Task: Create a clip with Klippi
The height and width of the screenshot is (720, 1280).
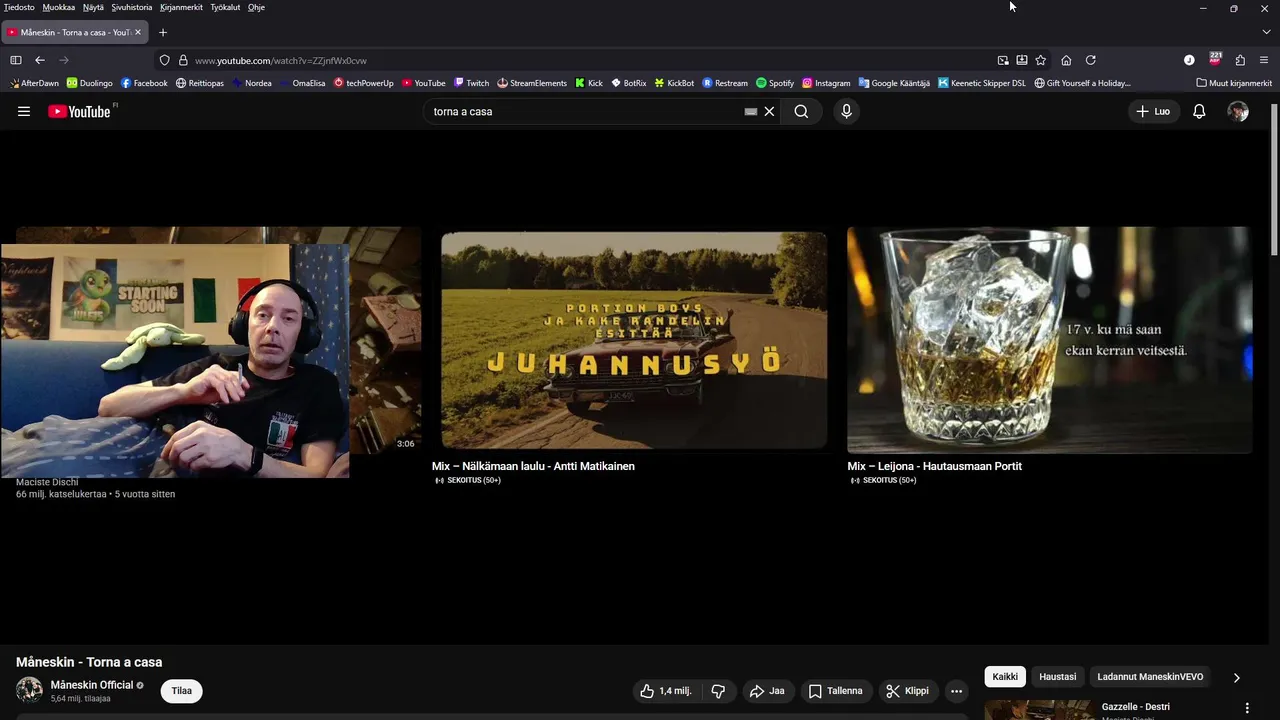Action: click(x=907, y=691)
